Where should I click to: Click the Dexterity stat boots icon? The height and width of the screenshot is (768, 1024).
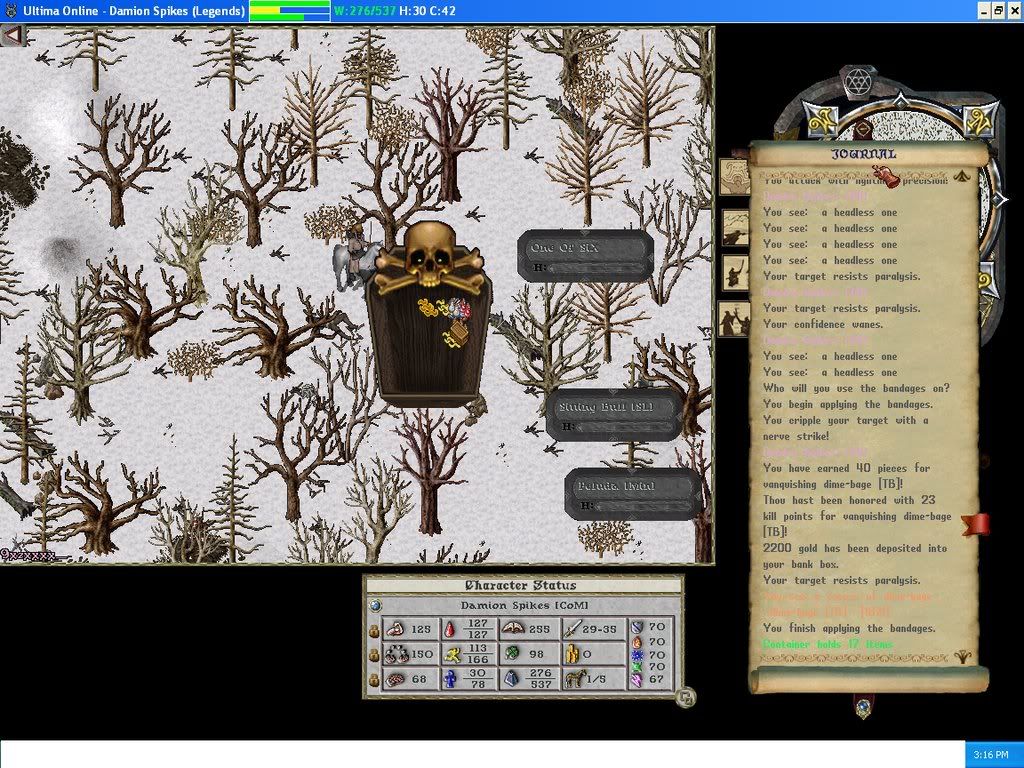tap(395, 654)
